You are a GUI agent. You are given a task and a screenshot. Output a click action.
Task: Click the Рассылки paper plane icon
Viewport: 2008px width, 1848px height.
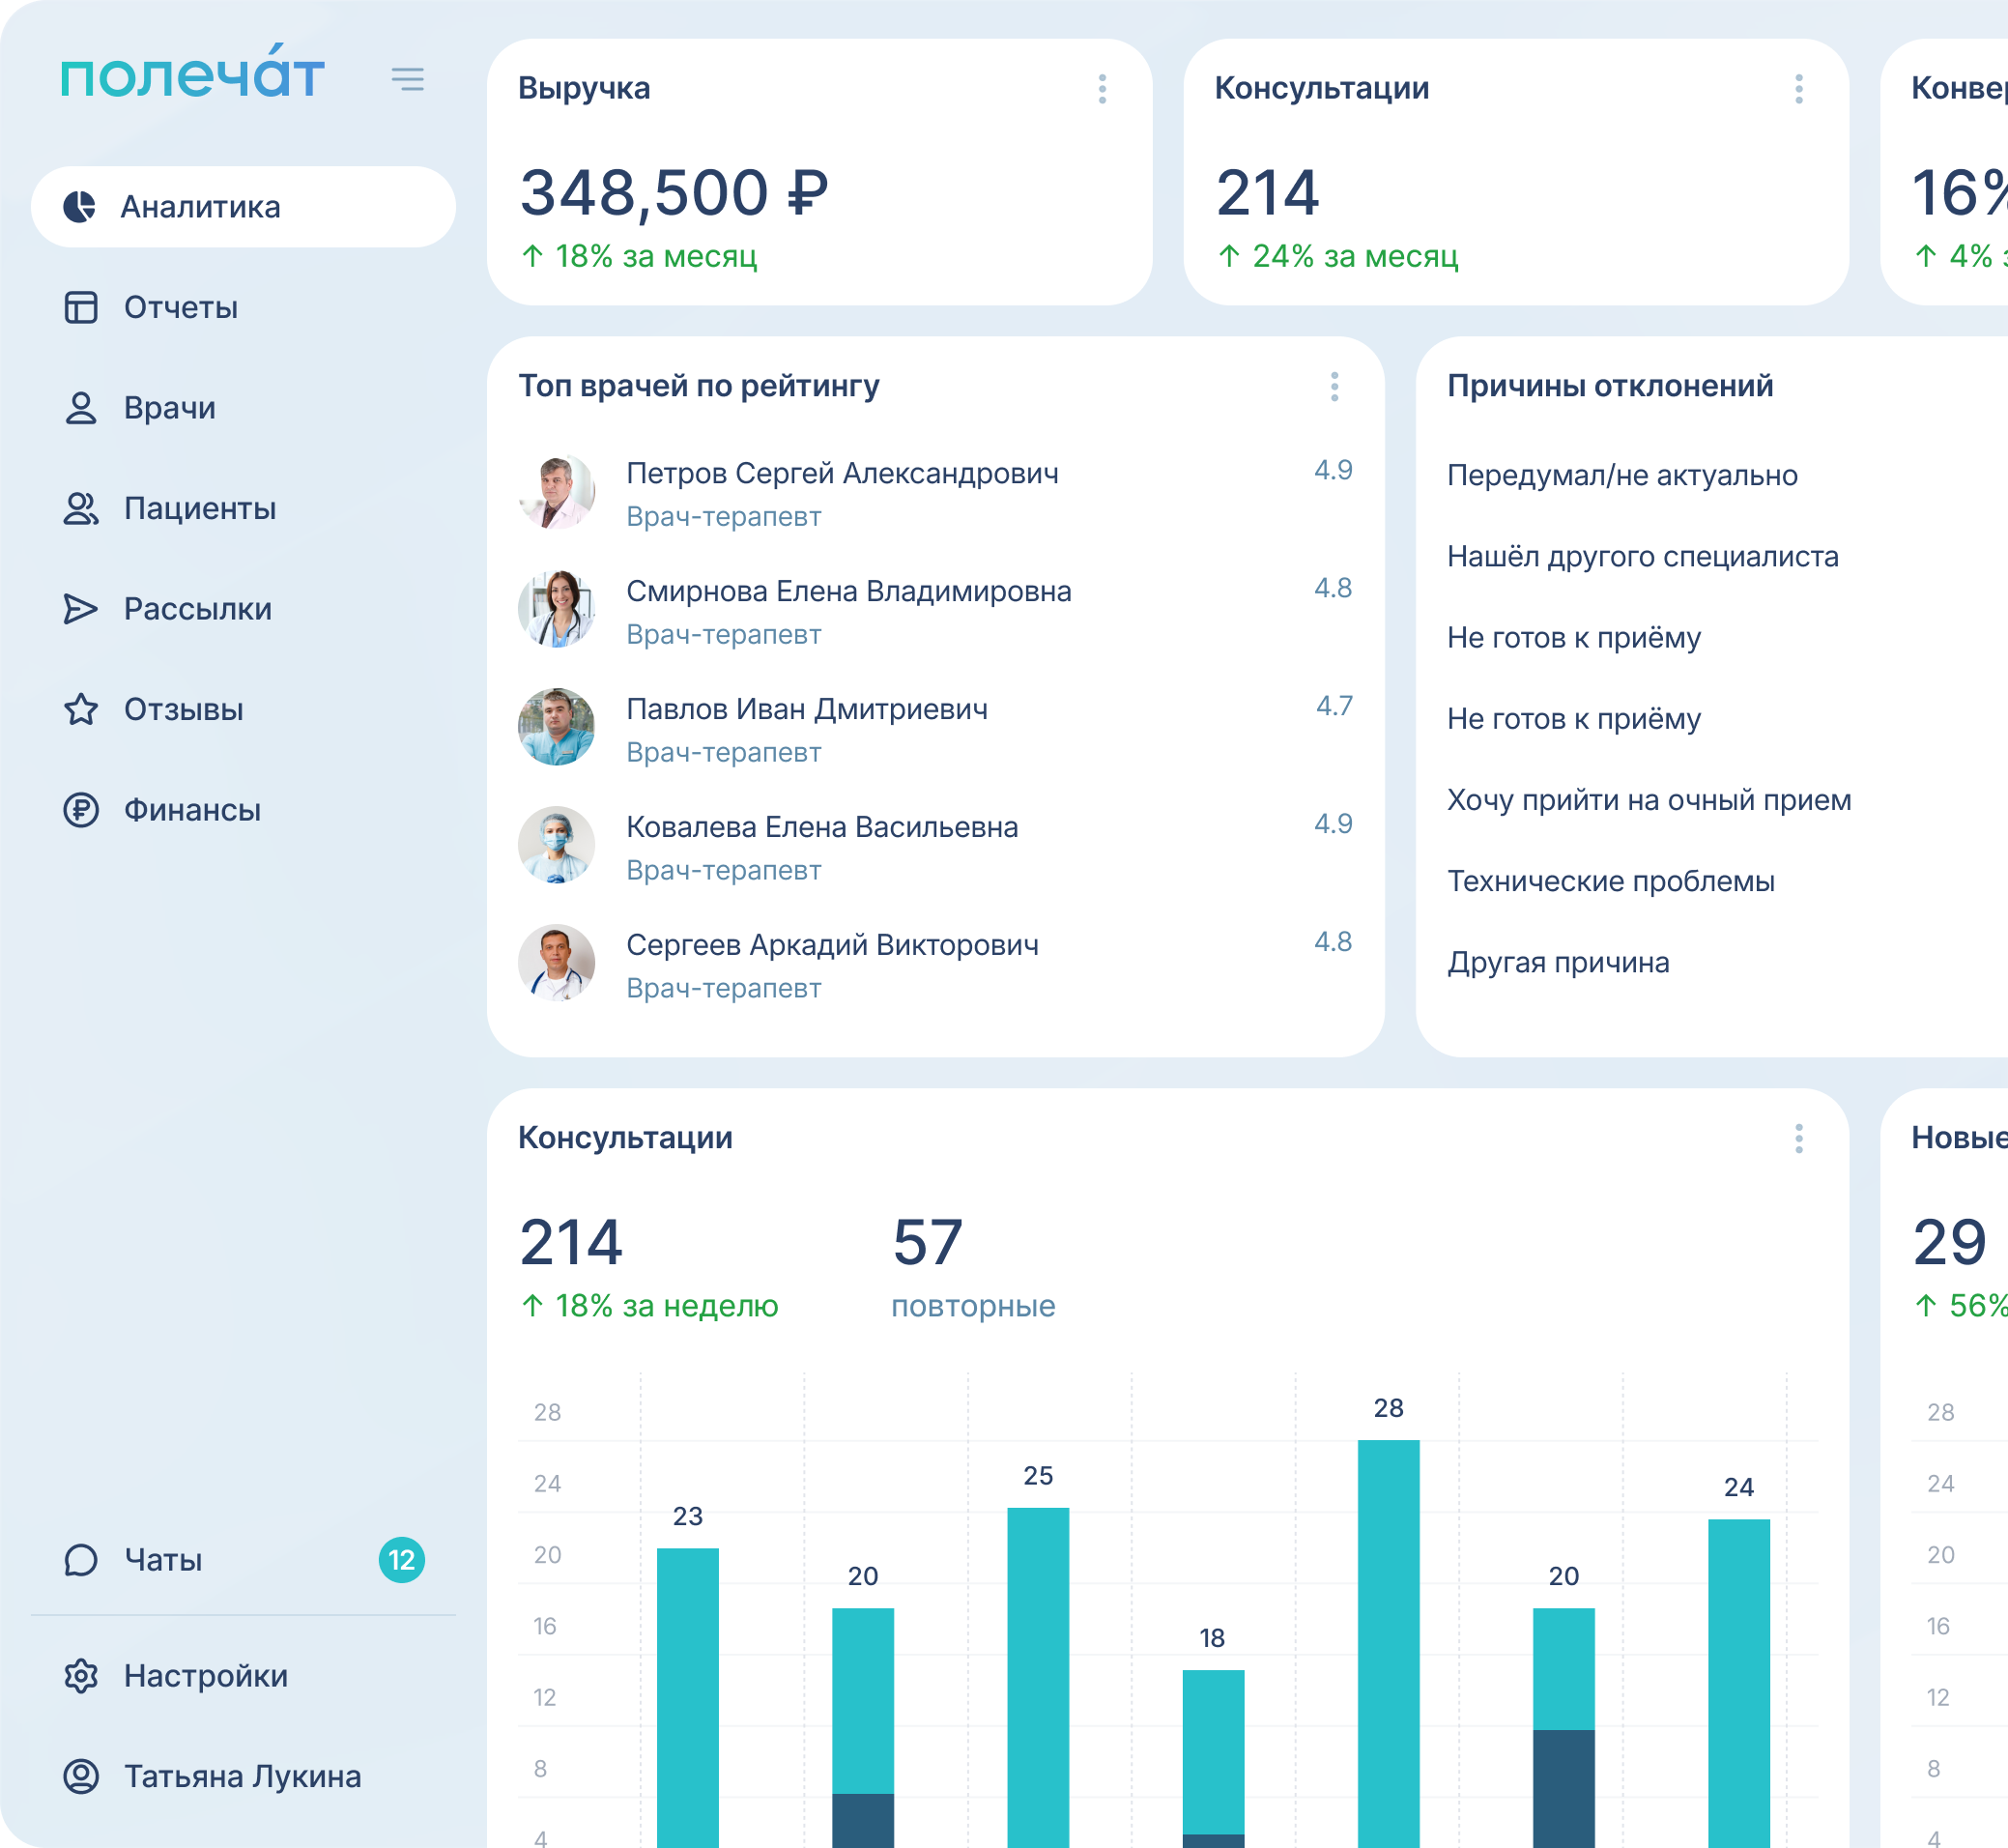click(81, 609)
